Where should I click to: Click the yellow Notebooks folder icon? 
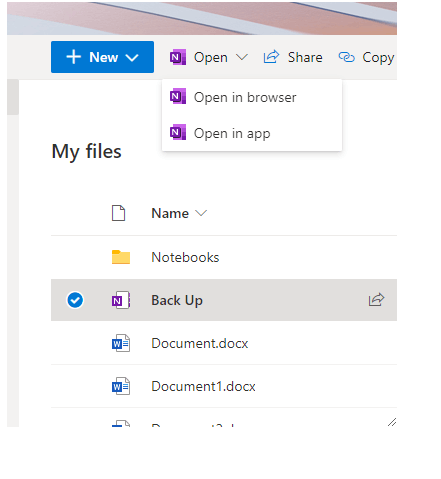click(121, 257)
